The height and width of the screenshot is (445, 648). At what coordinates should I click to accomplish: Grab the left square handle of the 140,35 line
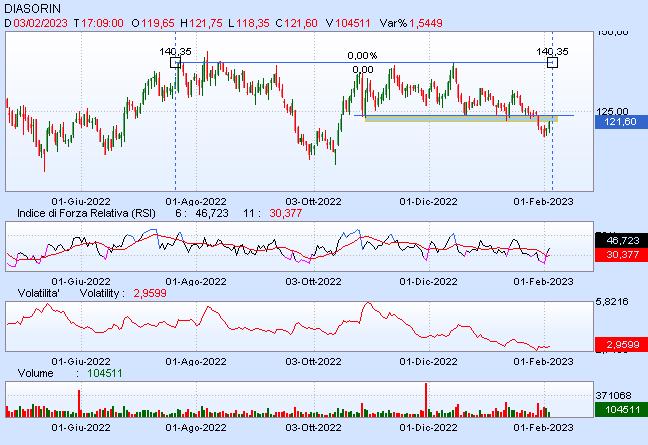(x=175, y=63)
